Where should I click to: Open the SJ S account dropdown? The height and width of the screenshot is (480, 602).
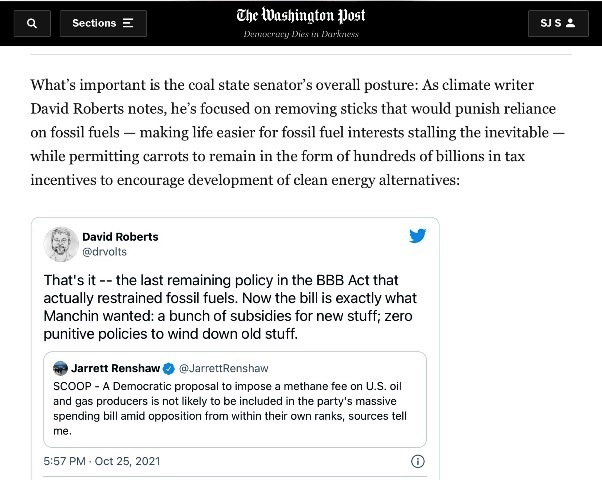pos(557,23)
